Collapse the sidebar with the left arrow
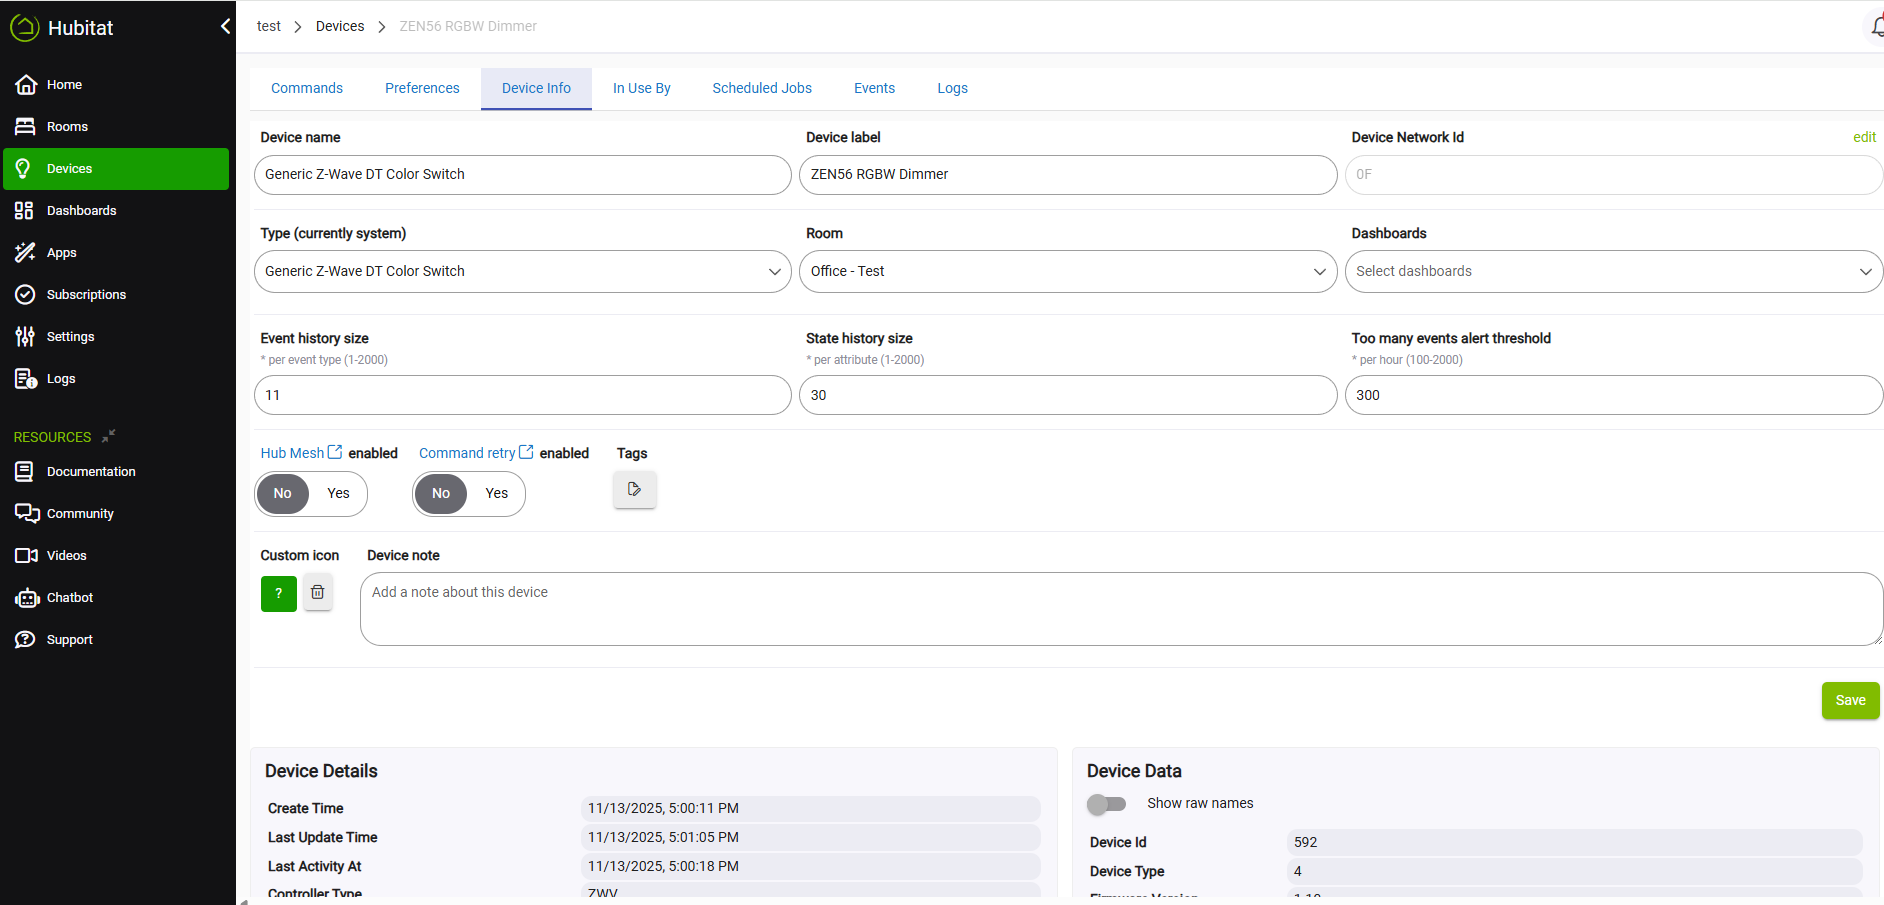 [x=225, y=27]
